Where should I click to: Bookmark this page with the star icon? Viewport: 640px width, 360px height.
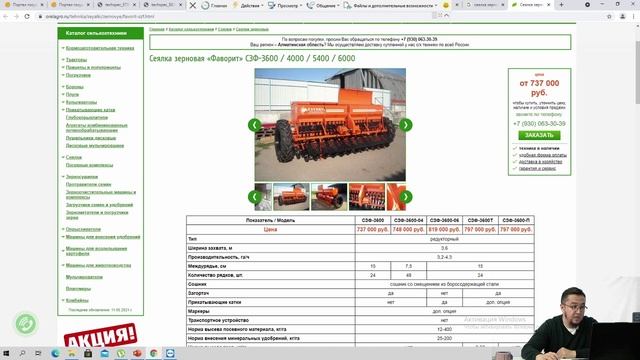click(x=609, y=17)
